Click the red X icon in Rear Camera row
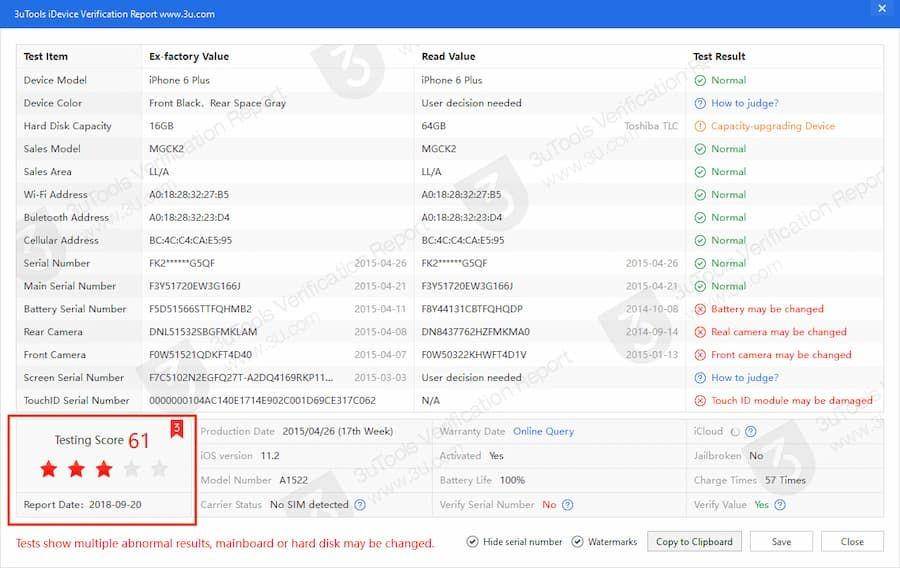Viewport: 900px width, 568px height. tap(700, 332)
